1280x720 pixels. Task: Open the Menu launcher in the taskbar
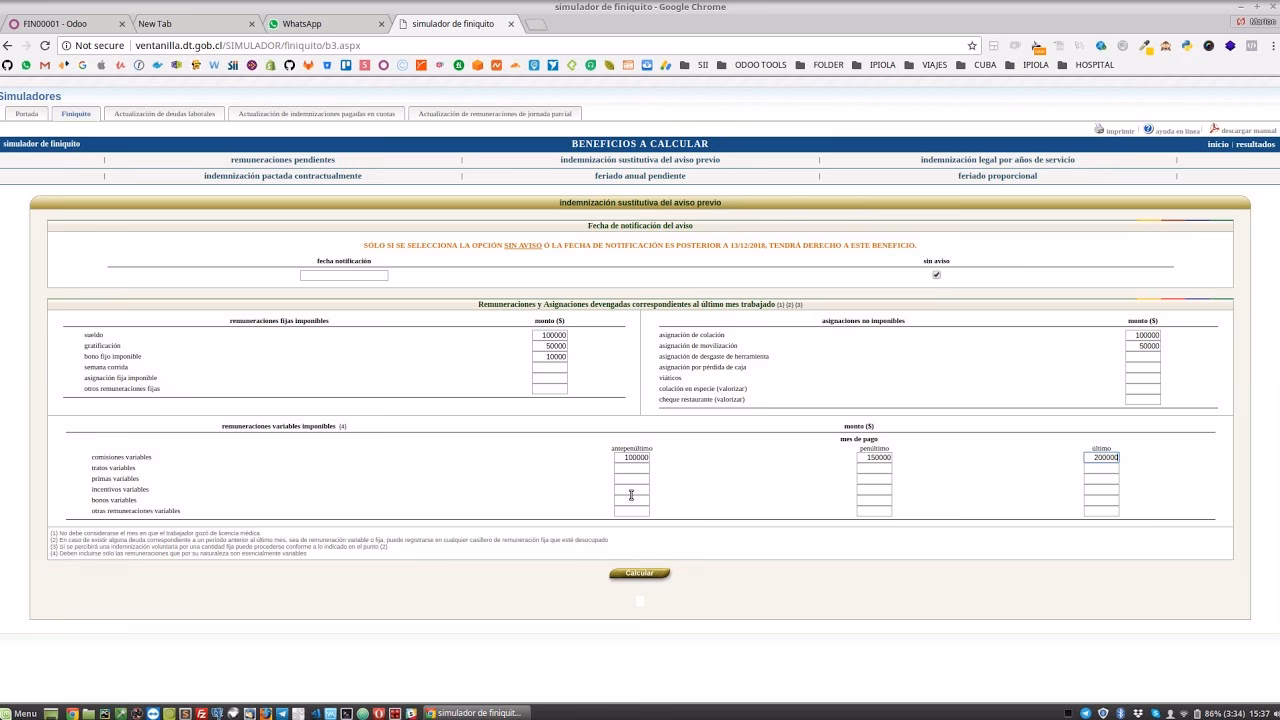[x=19, y=713]
